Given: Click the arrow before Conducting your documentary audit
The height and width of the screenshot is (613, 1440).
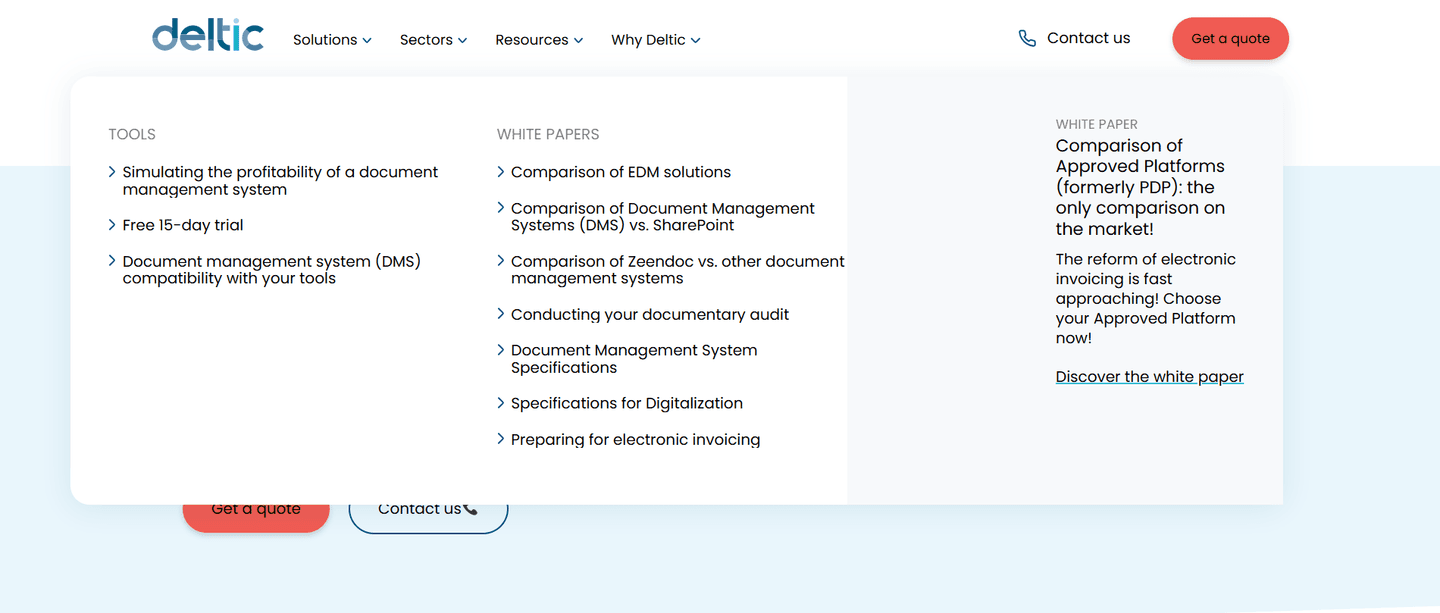Looking at the screenshot, I should (x=501, y=314).
